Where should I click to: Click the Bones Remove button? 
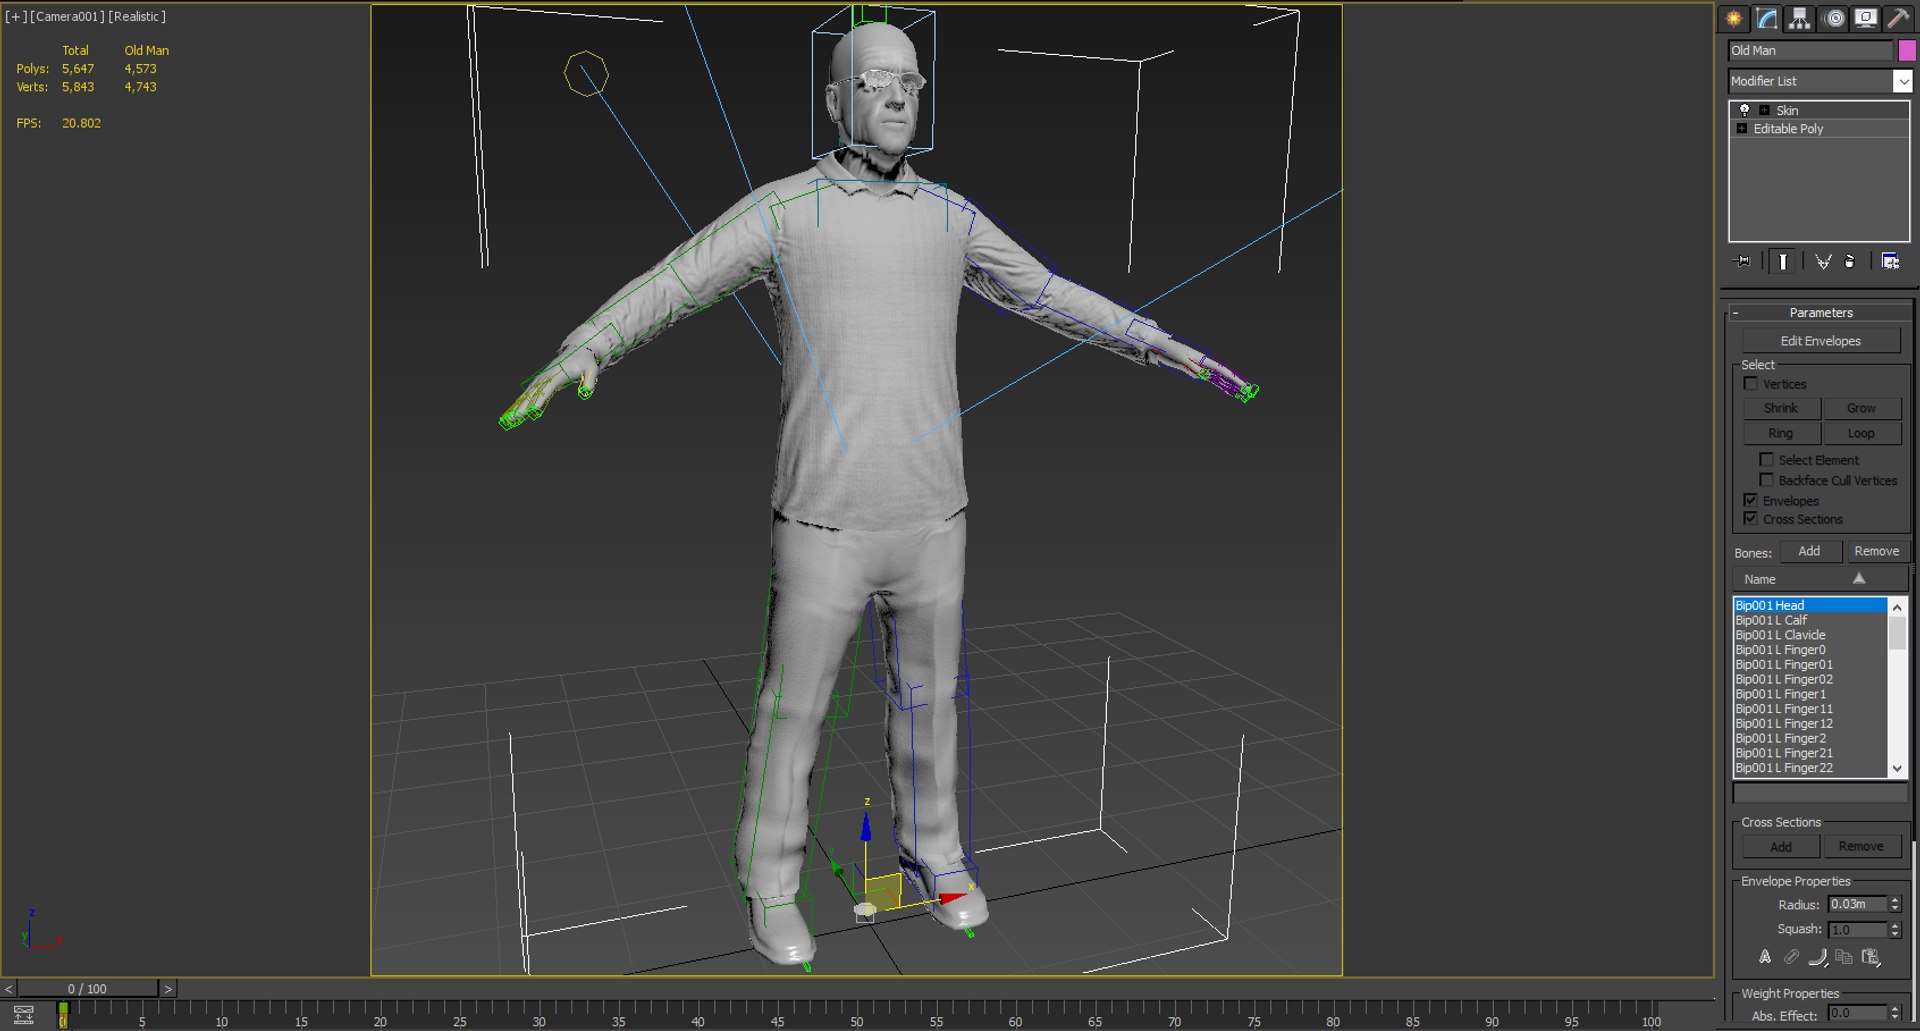pyautogui.click(x=1876, y=551)
